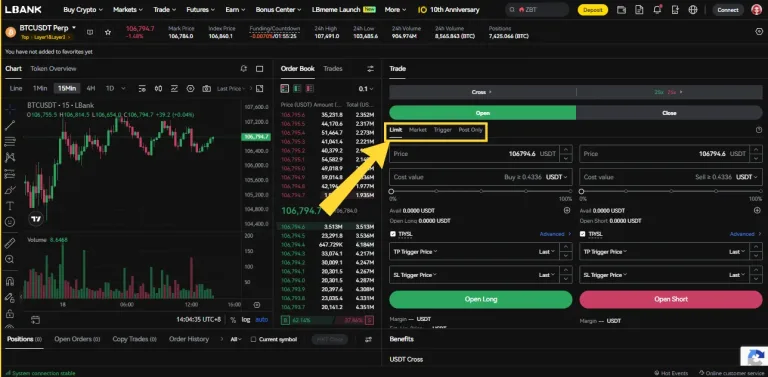The height and width of the screenshot is (377, 768).
Task: Expand chart to fullscreen icon
Action: (x=260, y=89)
